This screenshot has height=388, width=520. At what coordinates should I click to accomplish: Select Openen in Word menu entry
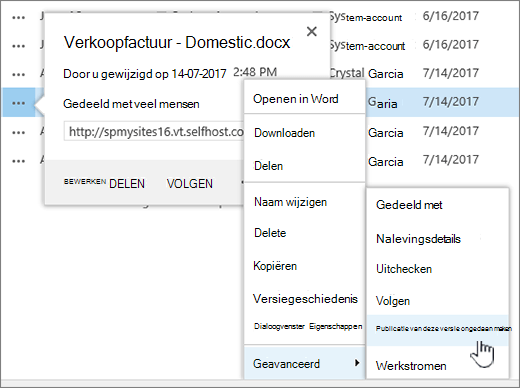pyautogui.click(x=296, y=99)
